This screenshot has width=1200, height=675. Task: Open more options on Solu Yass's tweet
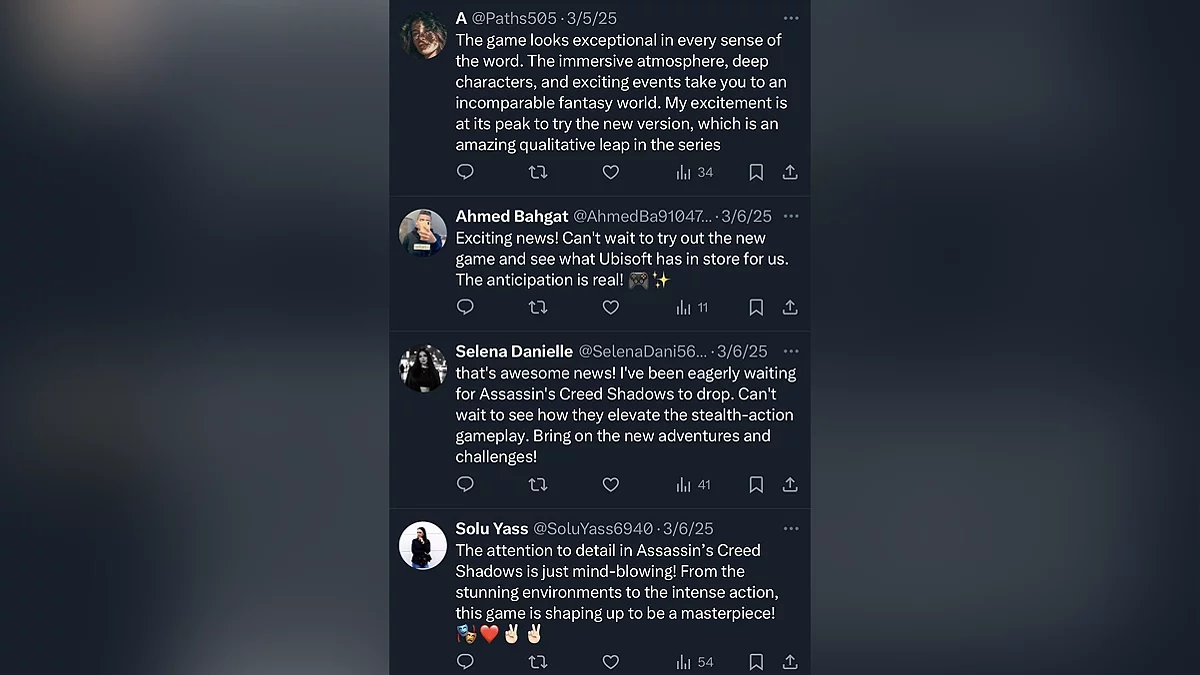point(791,528)
